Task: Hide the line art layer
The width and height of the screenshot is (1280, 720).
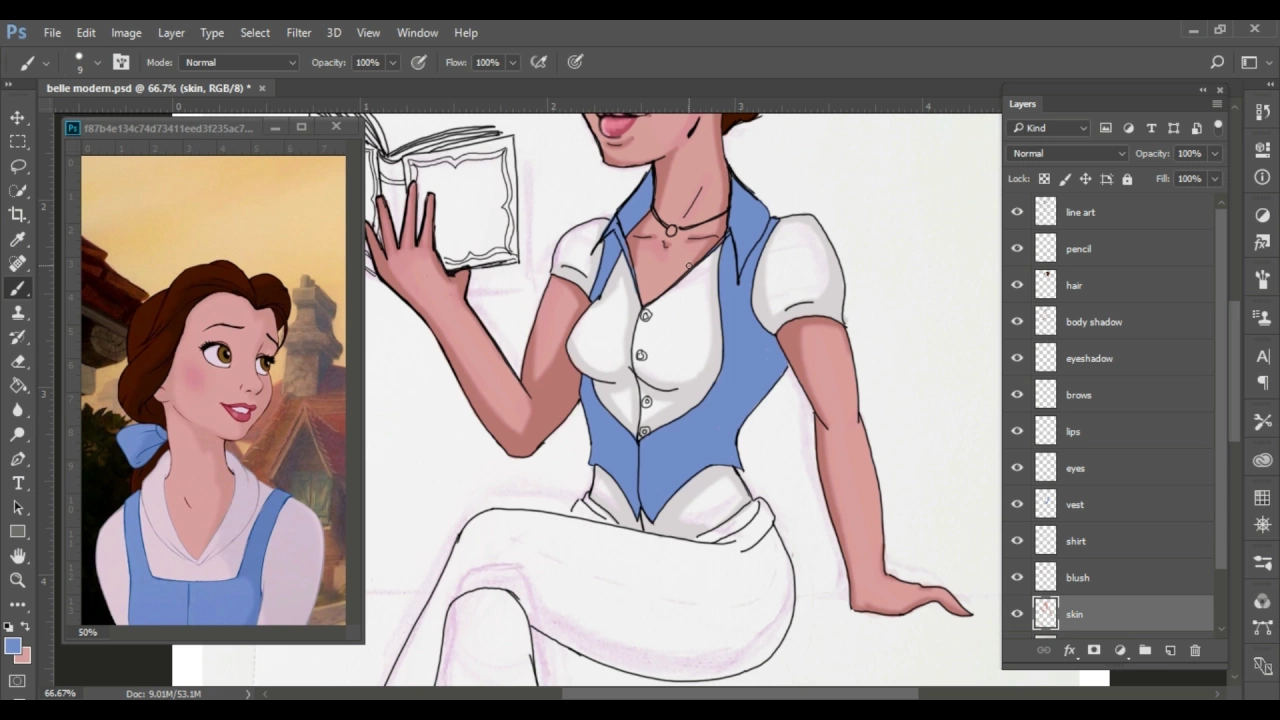Action: [1017, 212]
